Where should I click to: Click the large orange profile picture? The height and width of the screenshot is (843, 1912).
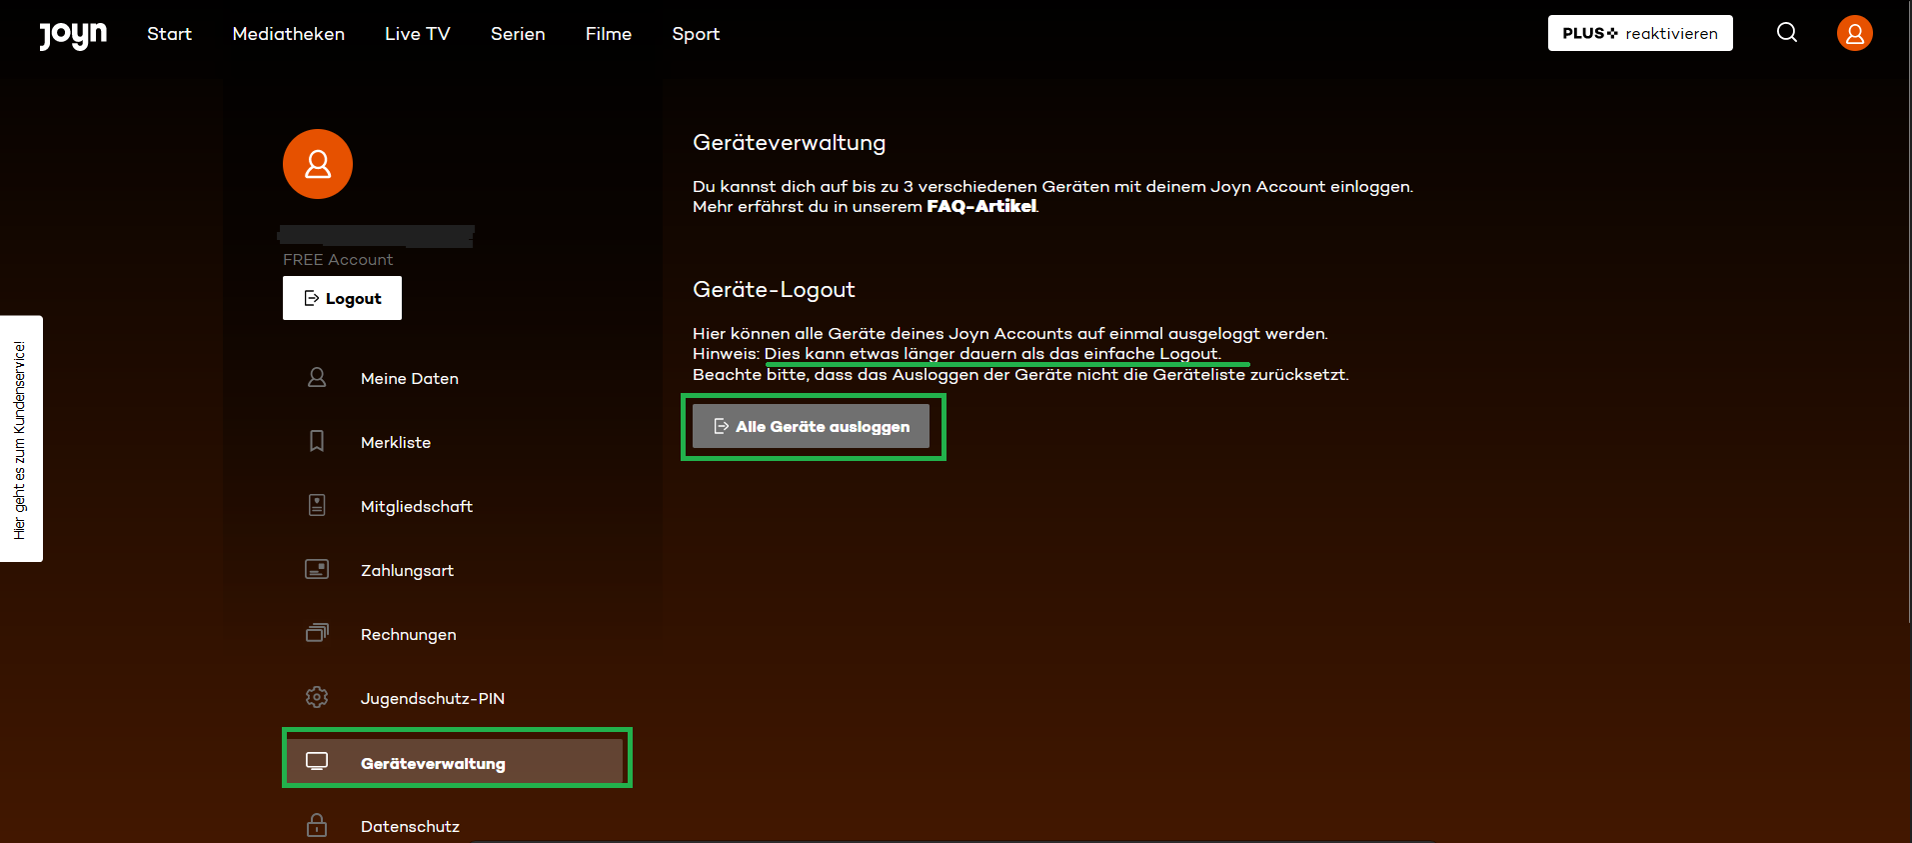click(318, 164)
